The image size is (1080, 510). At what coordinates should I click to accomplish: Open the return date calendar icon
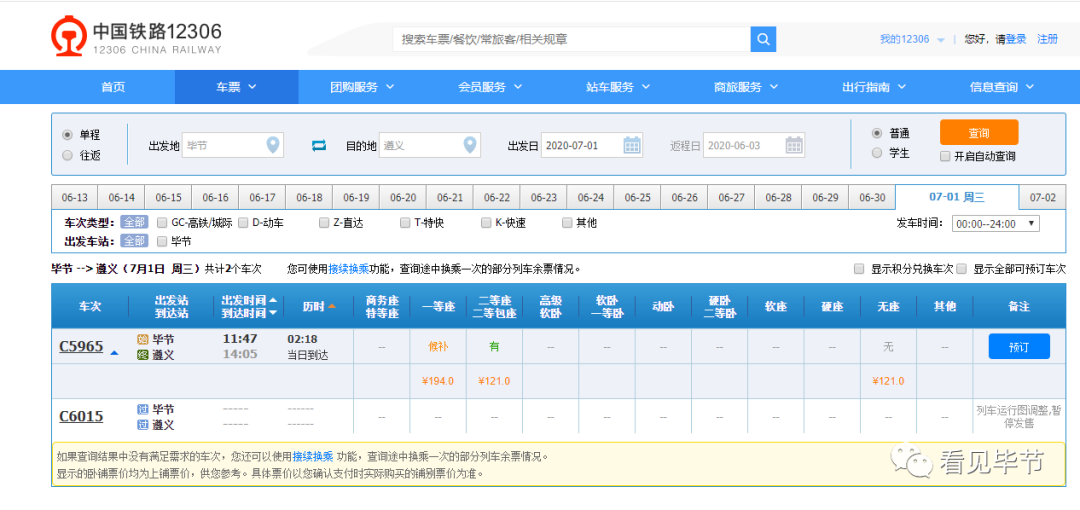pyautogui.click(x=794, y=145)
